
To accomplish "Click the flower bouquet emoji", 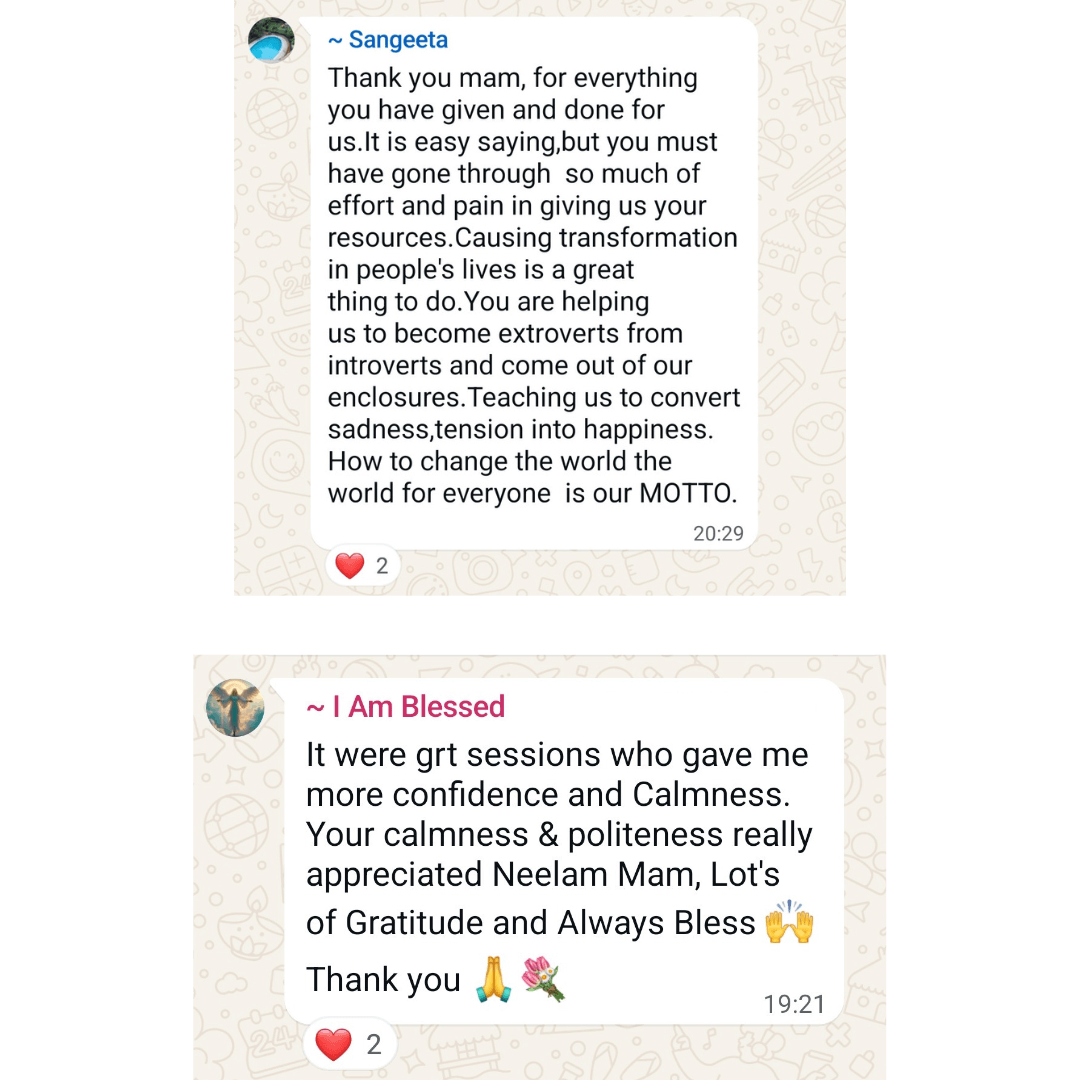I will click(543, 979).
